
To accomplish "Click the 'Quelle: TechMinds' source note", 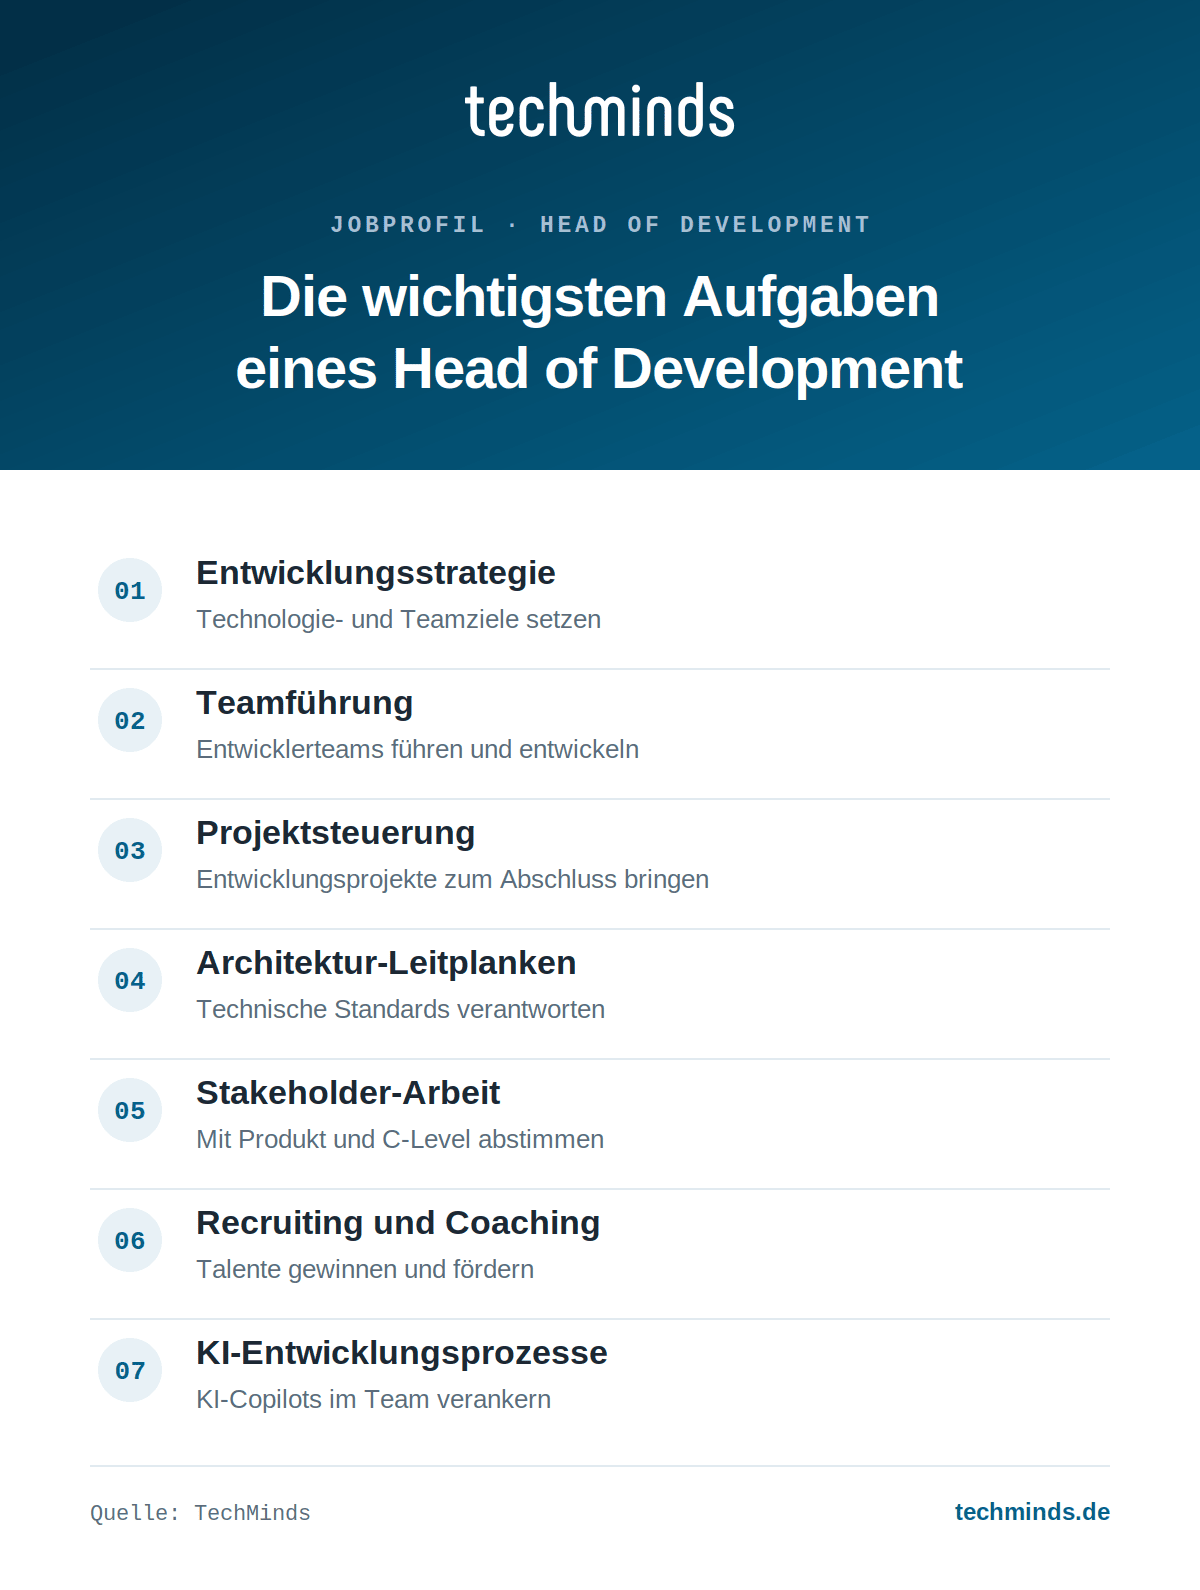I will 200,1513.
